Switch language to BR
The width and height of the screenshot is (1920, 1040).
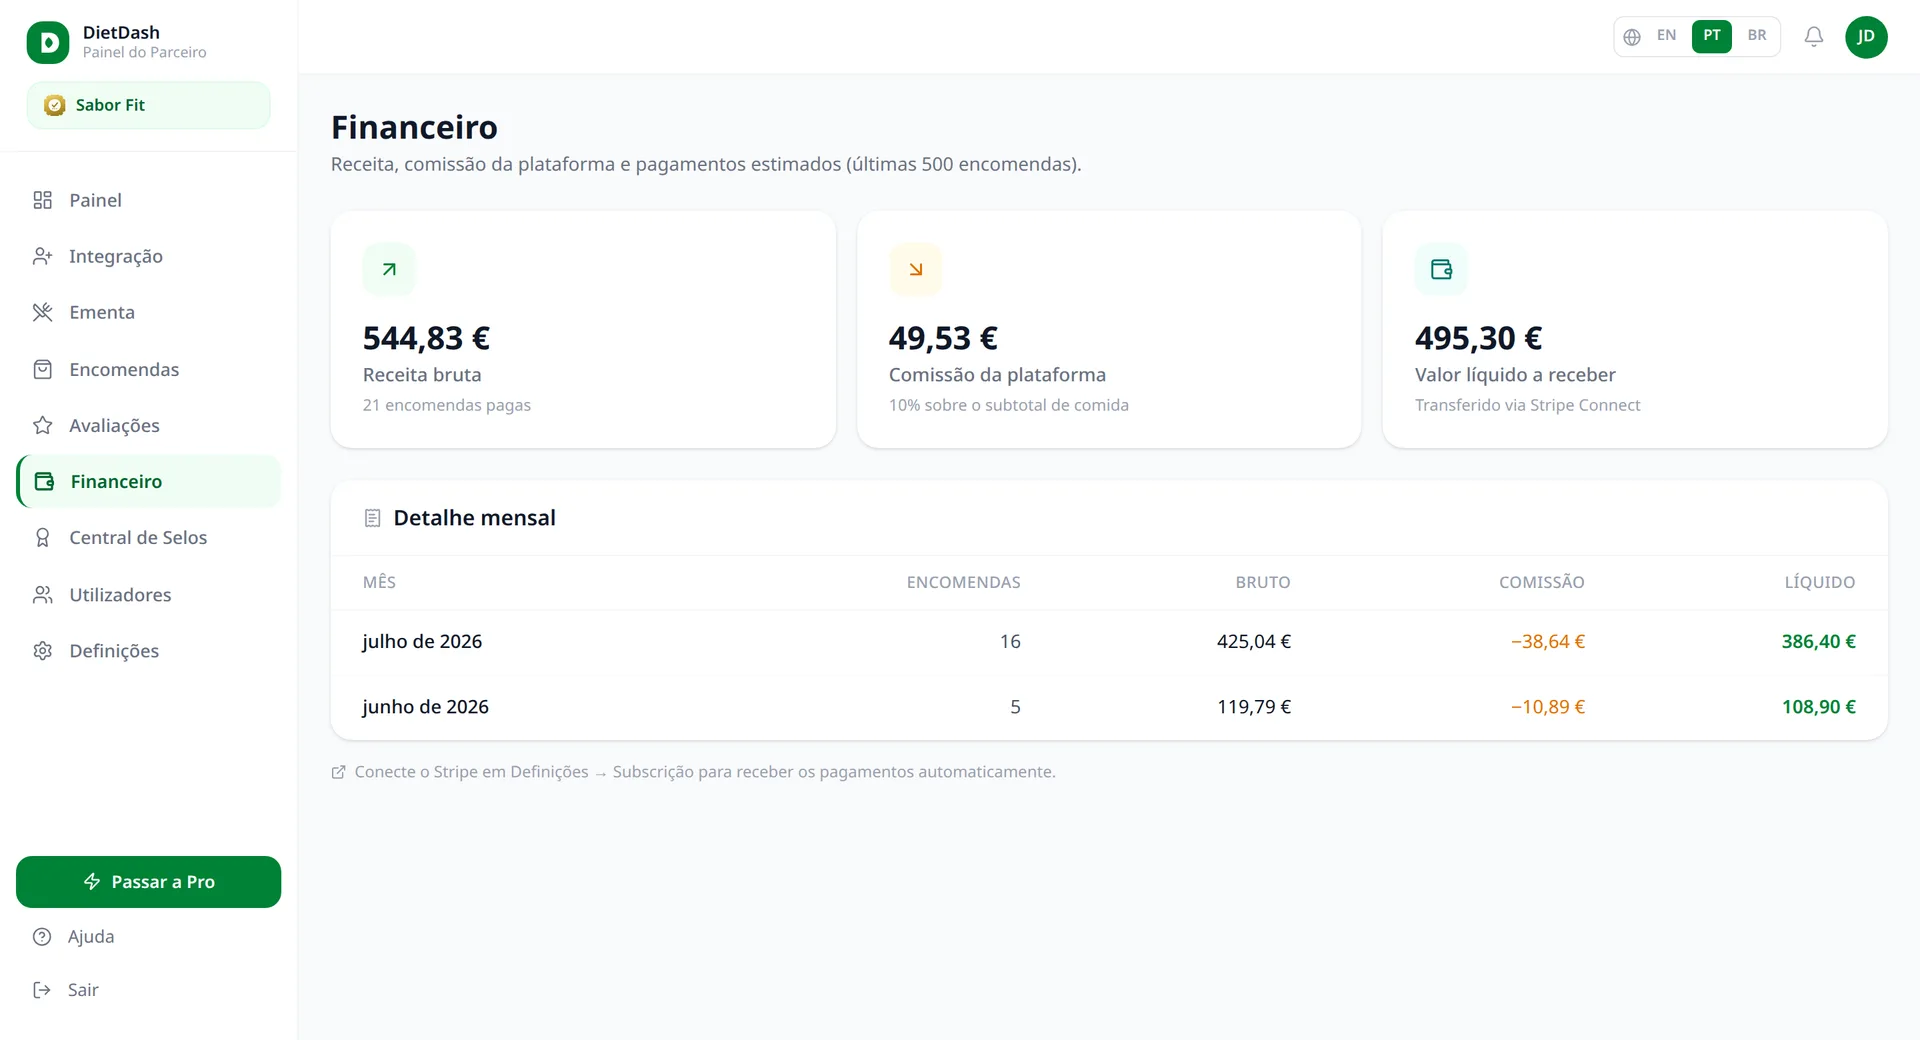click(1757, 36)
